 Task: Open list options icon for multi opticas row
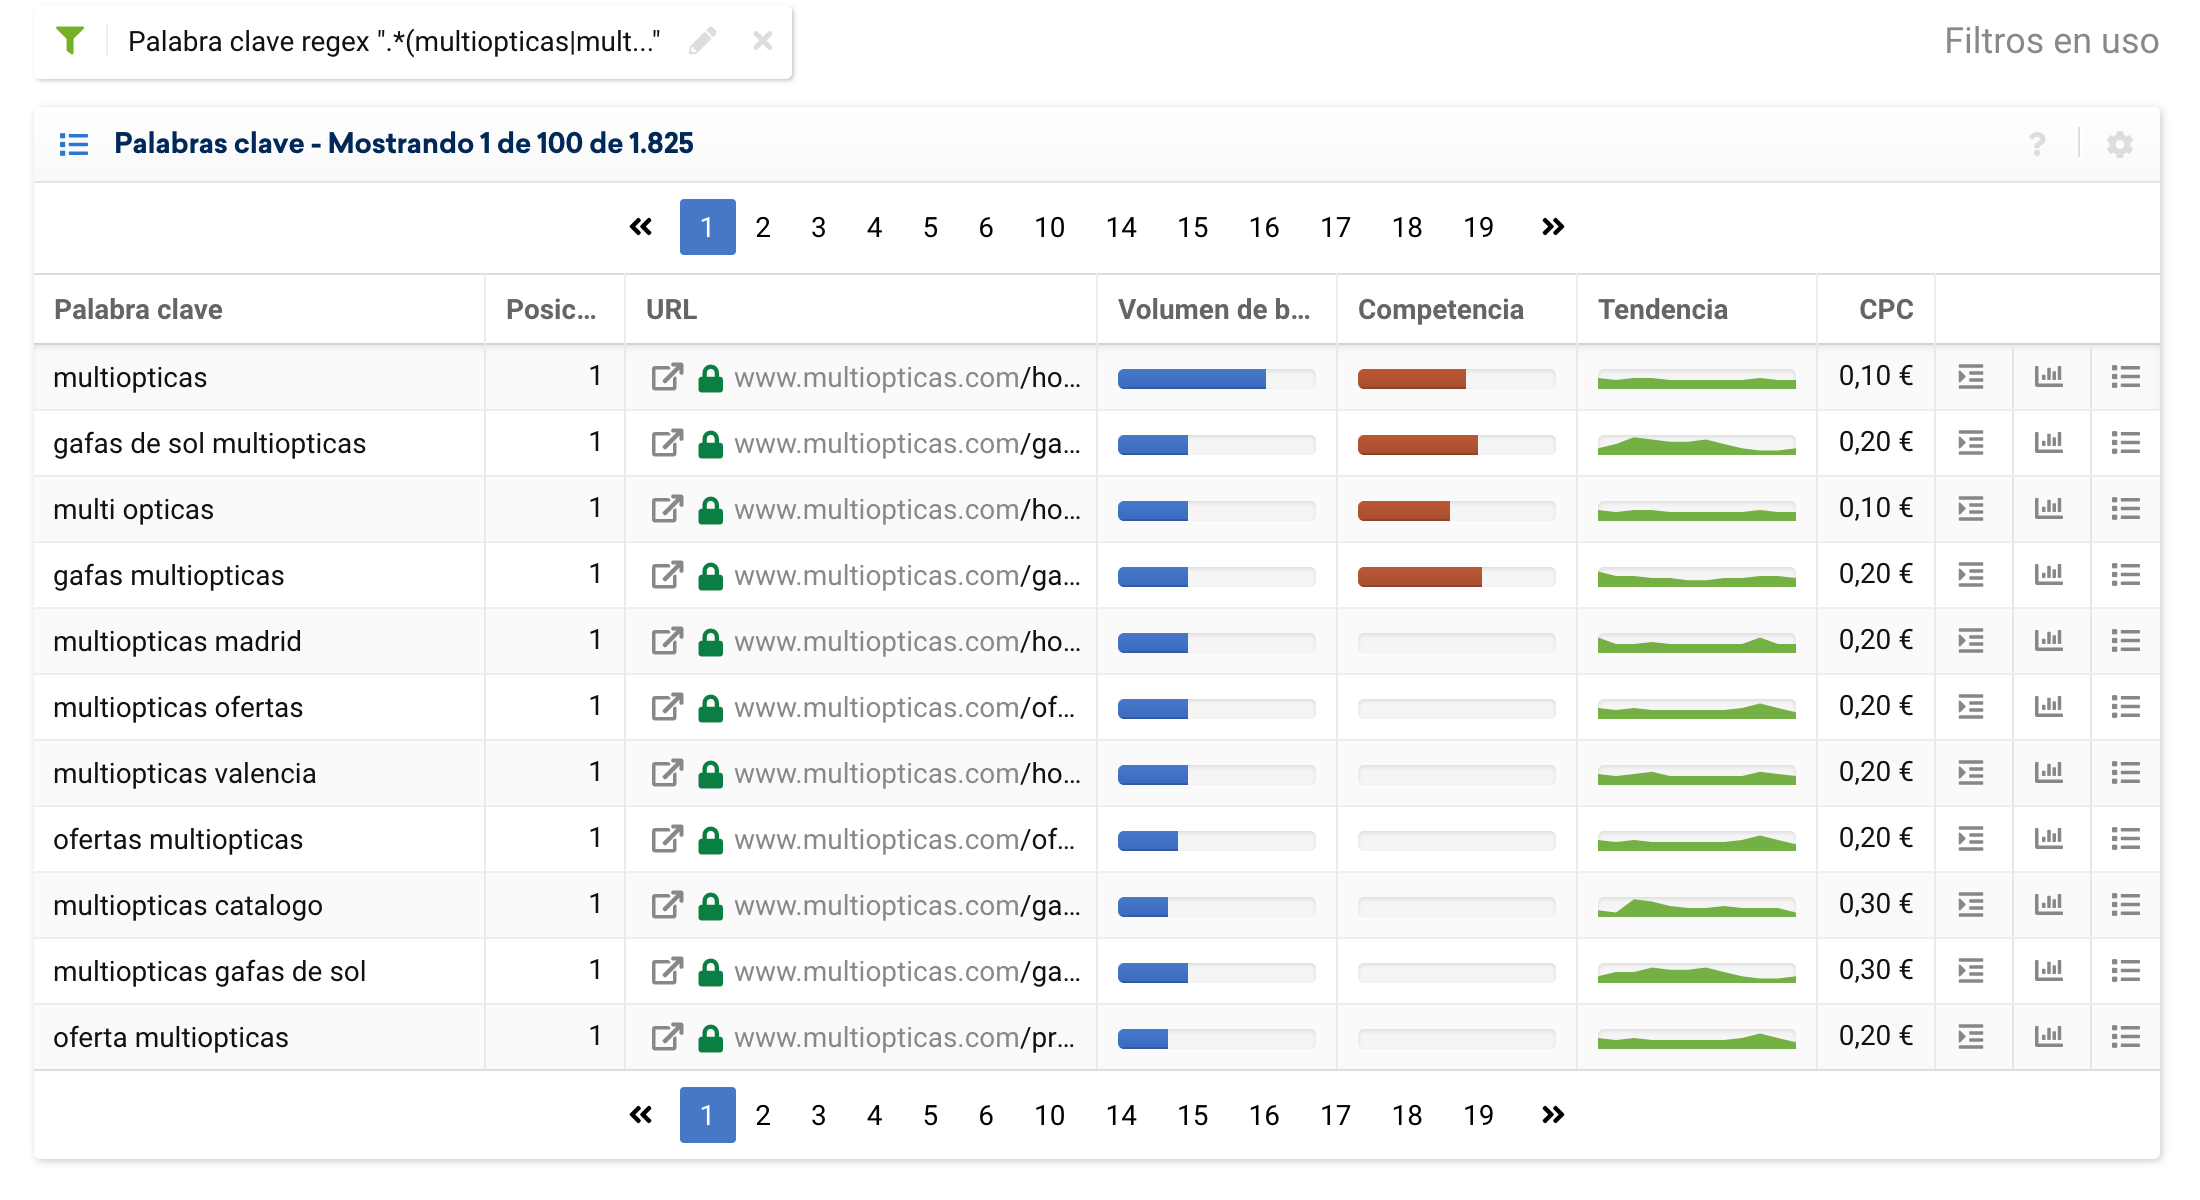[2126, 509]
